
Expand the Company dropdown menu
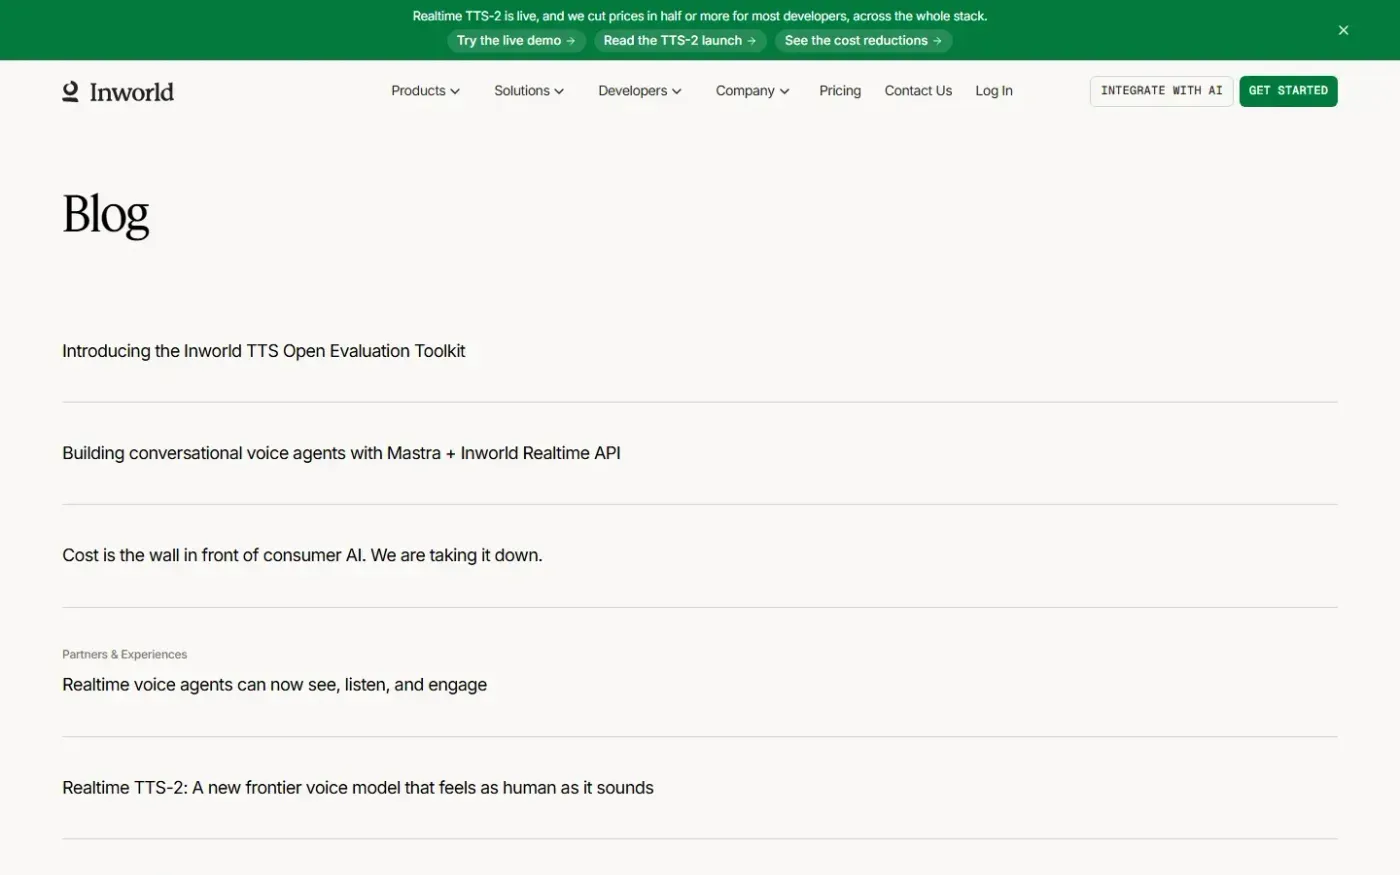click(753, 91)
